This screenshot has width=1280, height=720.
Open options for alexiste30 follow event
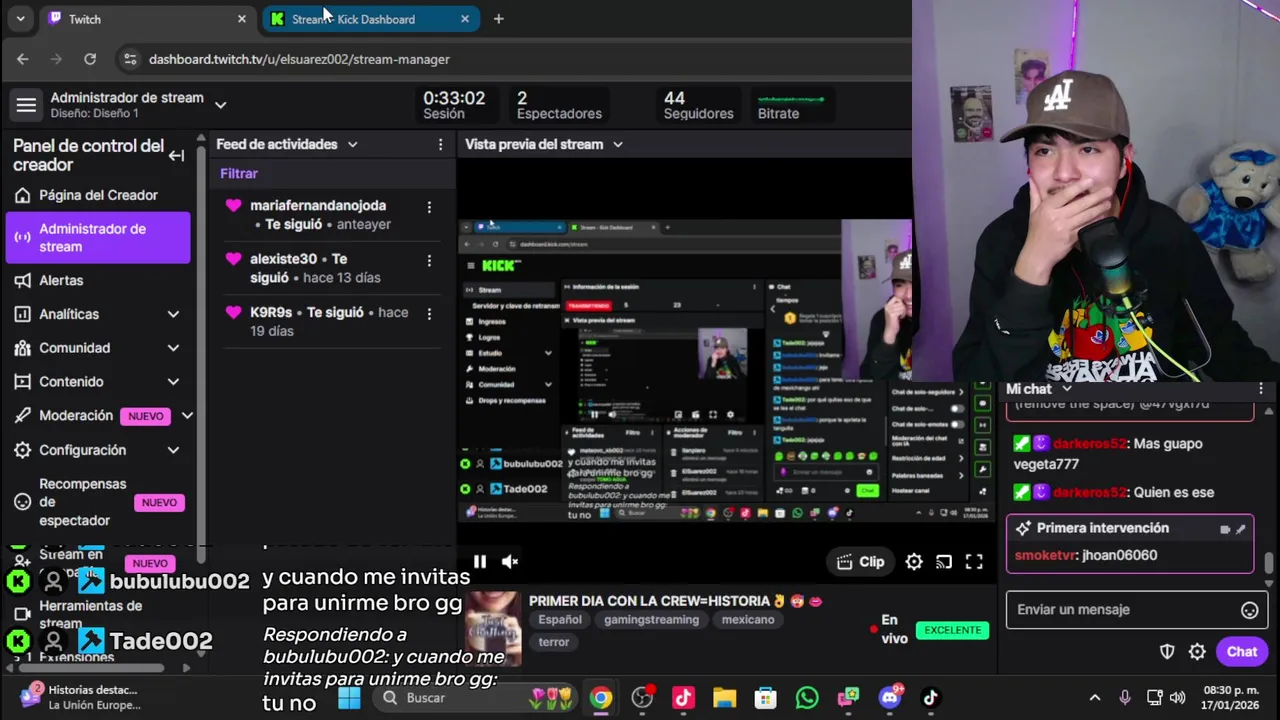click(429, 260)
